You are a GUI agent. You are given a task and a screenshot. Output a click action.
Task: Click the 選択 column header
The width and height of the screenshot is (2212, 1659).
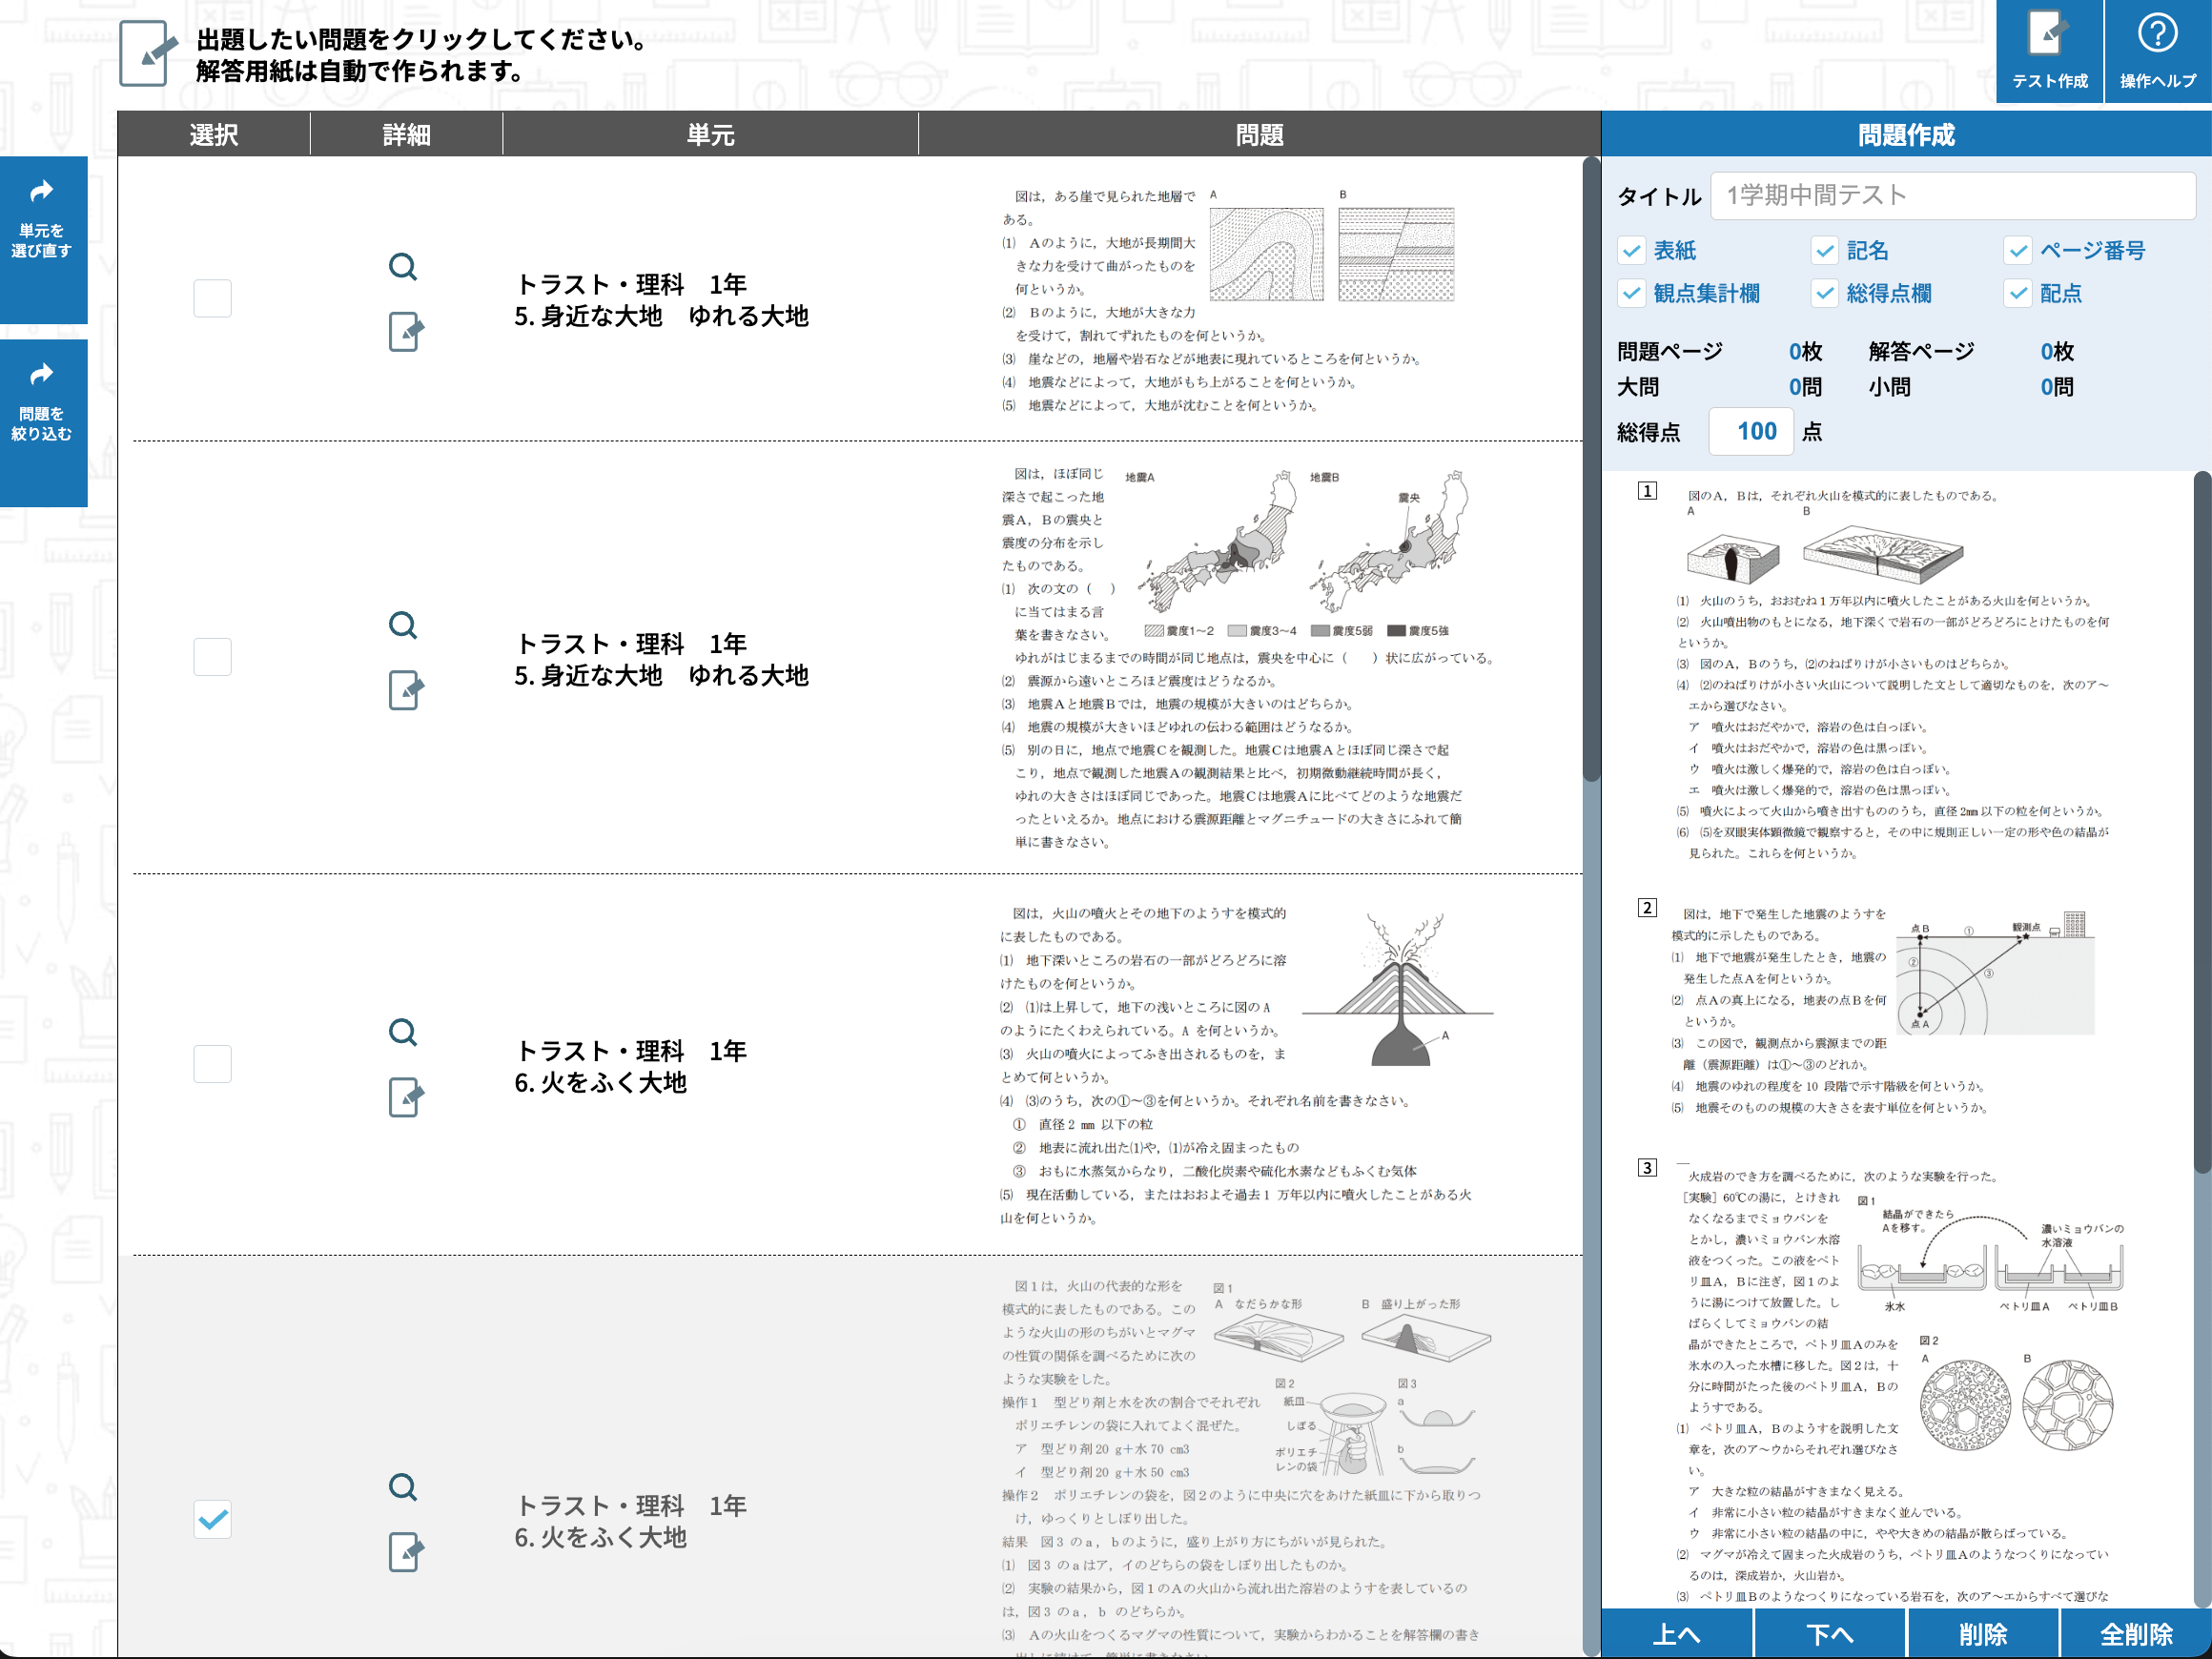pos(214,134)
